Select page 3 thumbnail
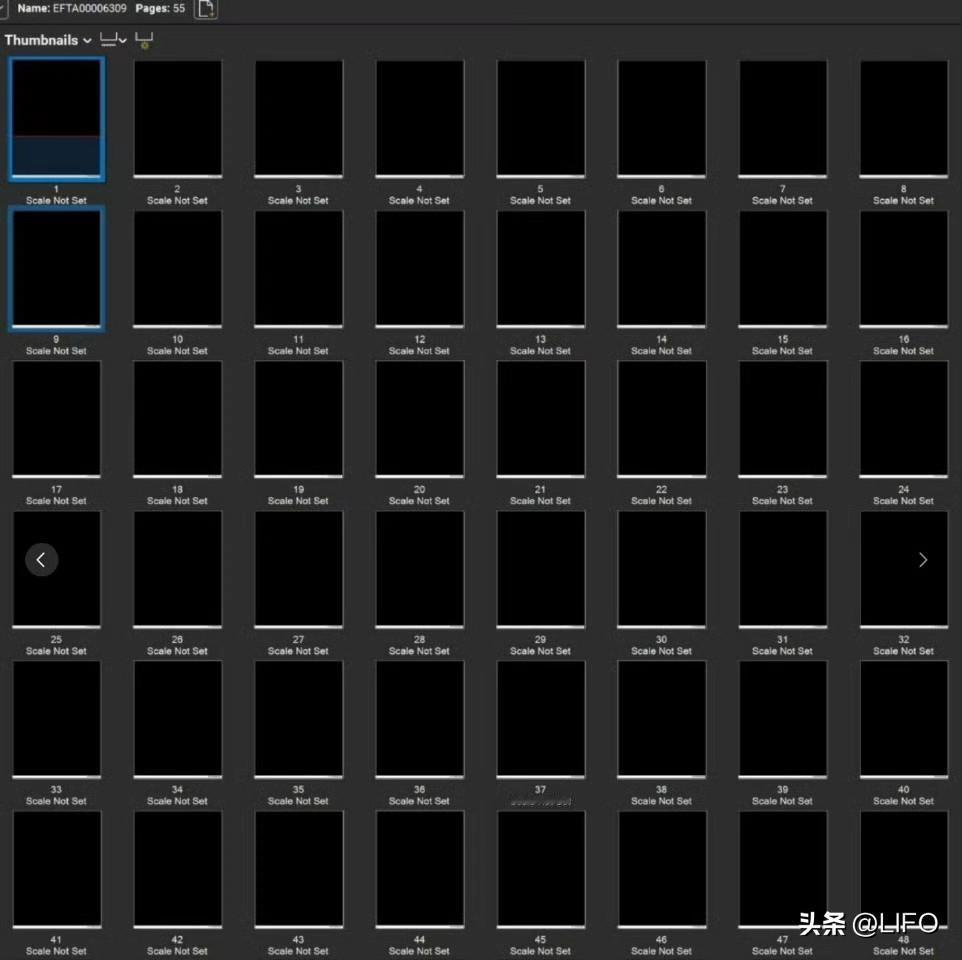 [299, 120]
